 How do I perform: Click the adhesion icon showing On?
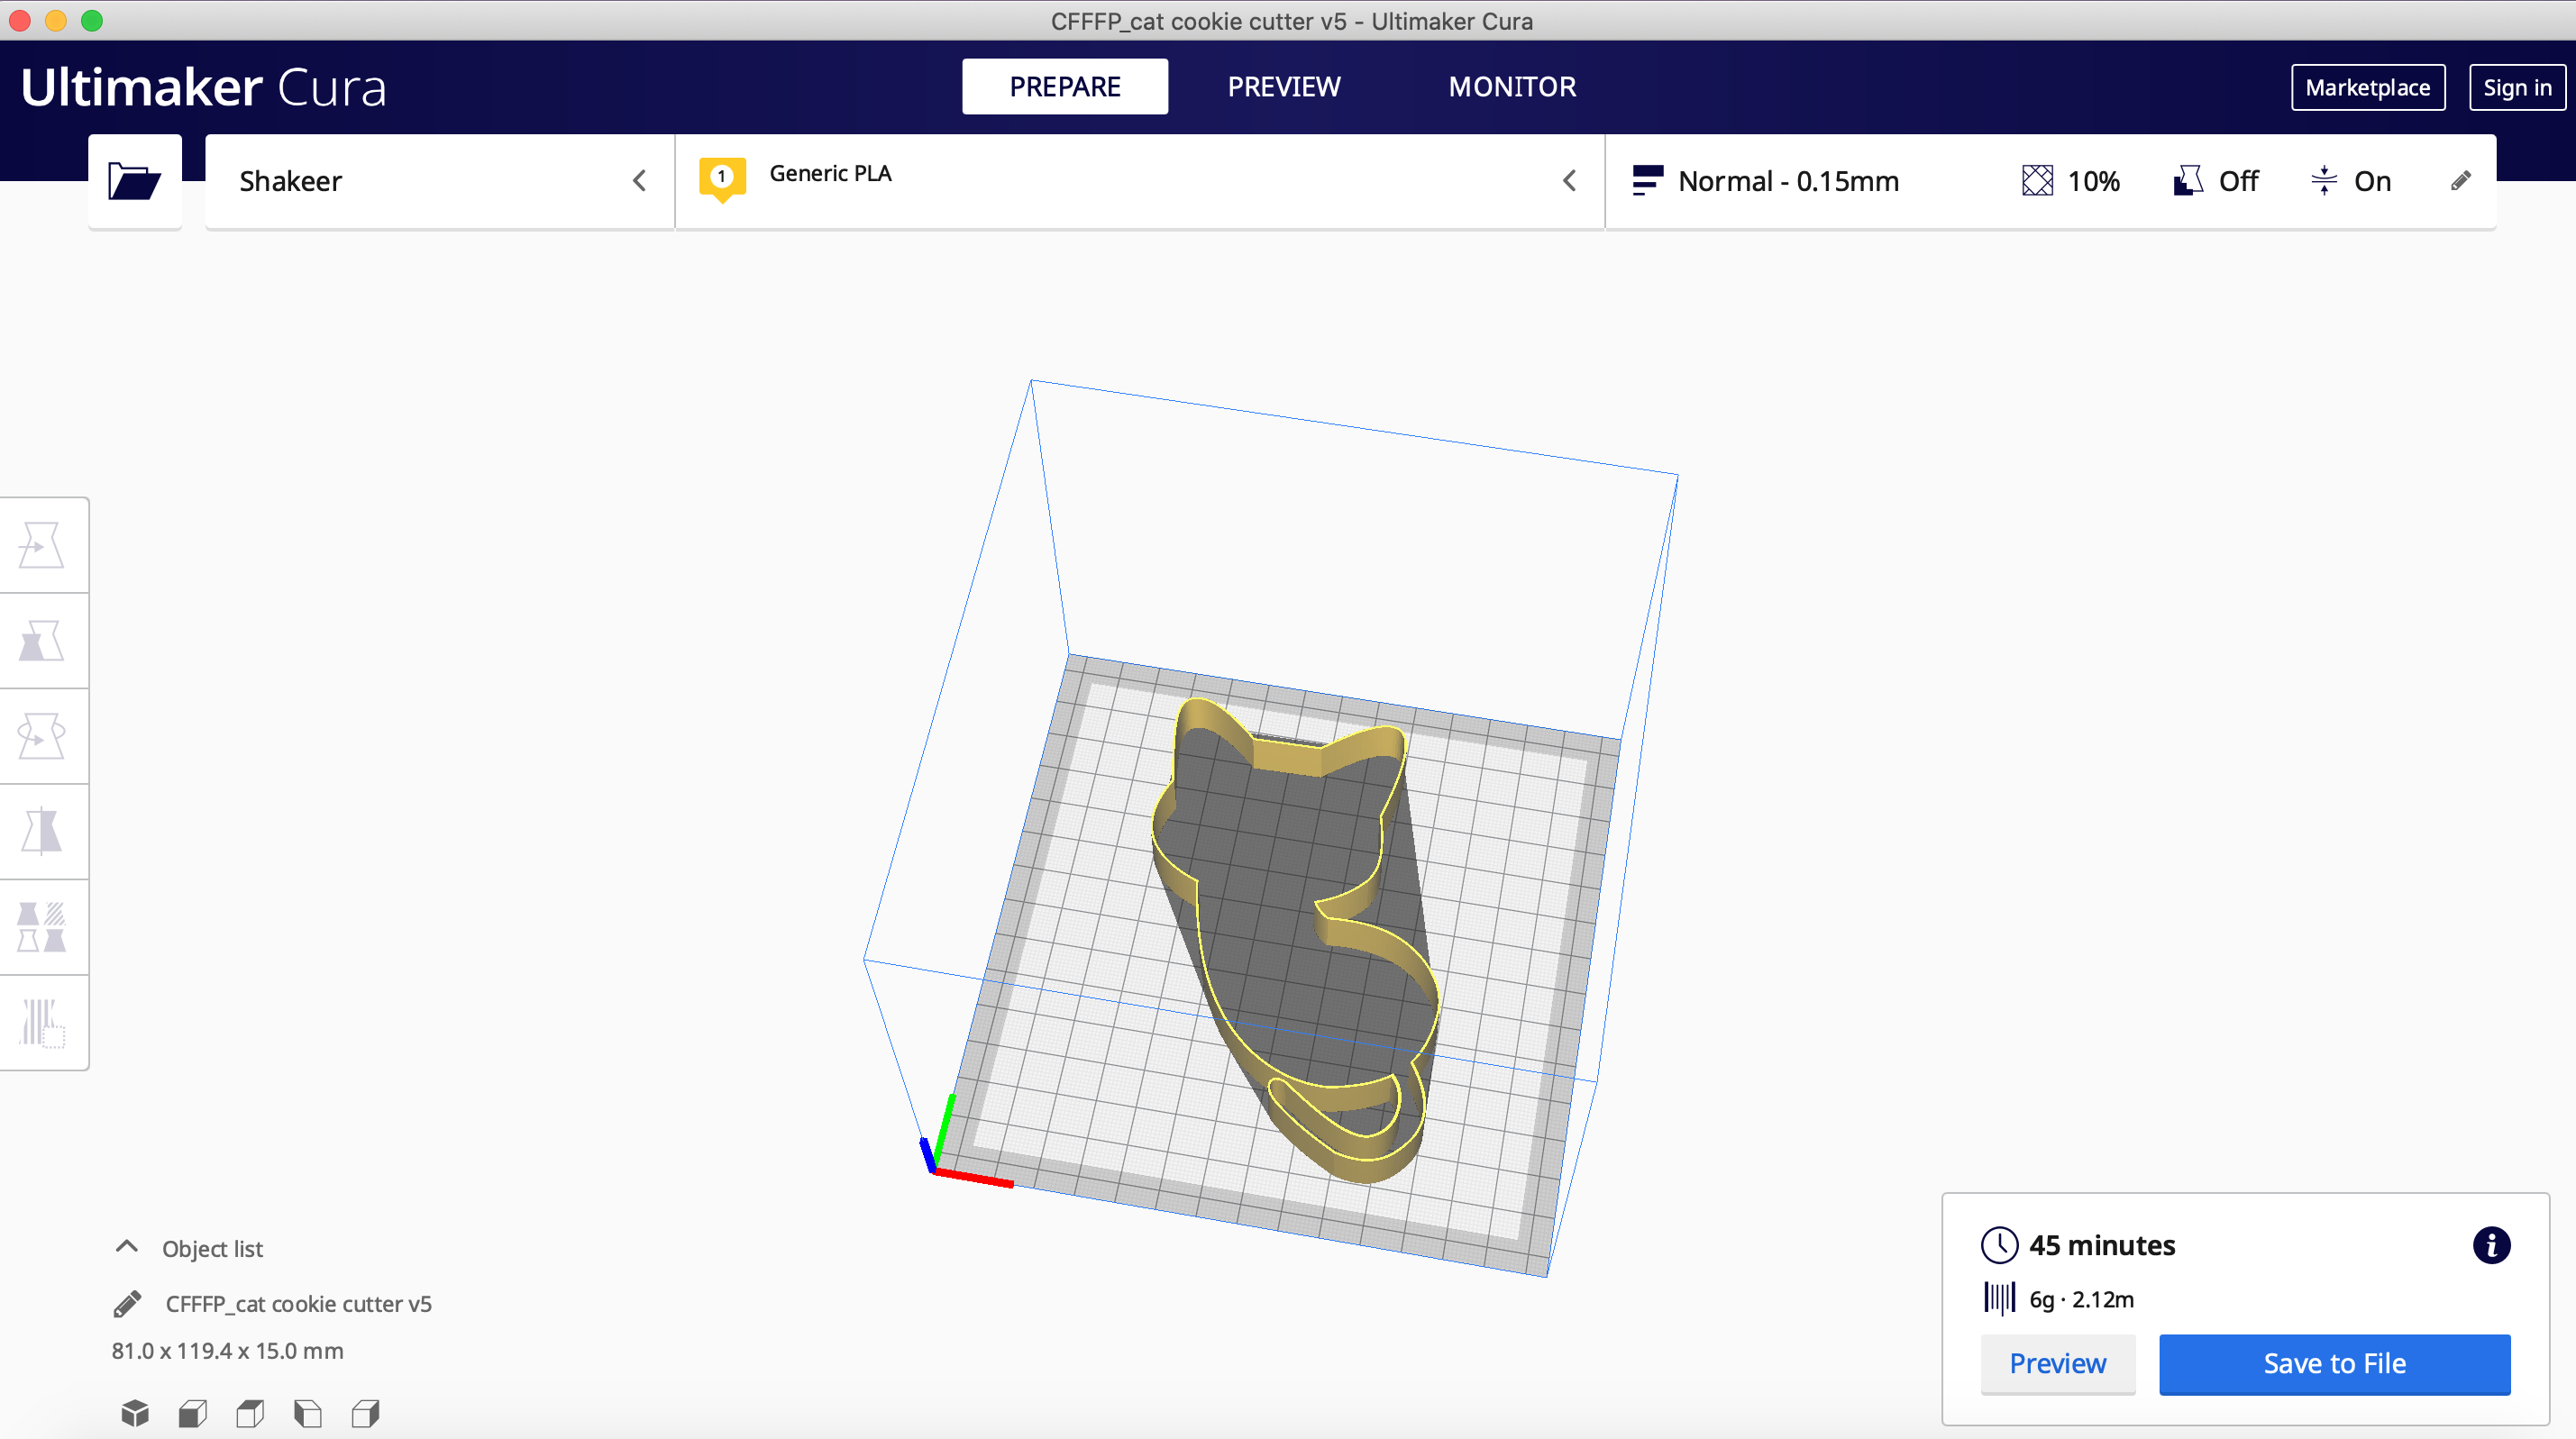tap(2324, 181)
